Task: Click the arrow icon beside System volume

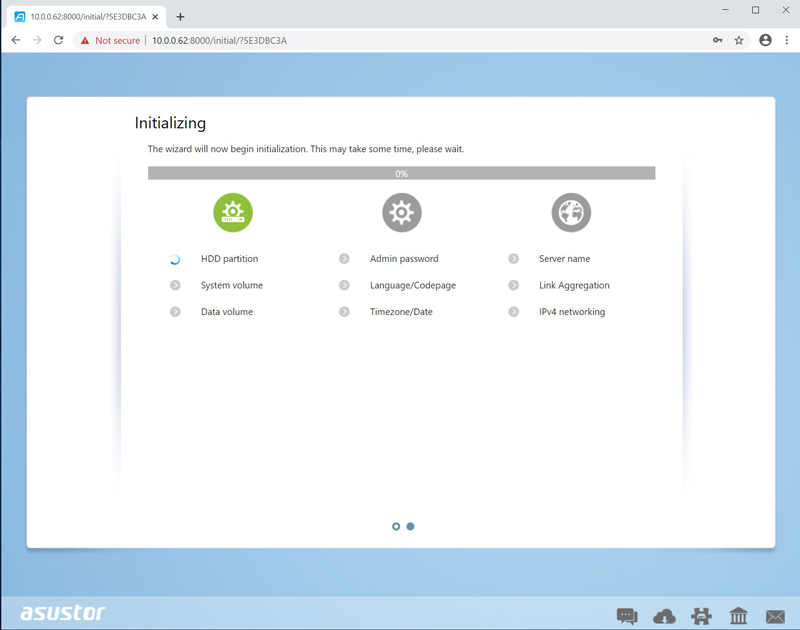Action: coord(175,285)
